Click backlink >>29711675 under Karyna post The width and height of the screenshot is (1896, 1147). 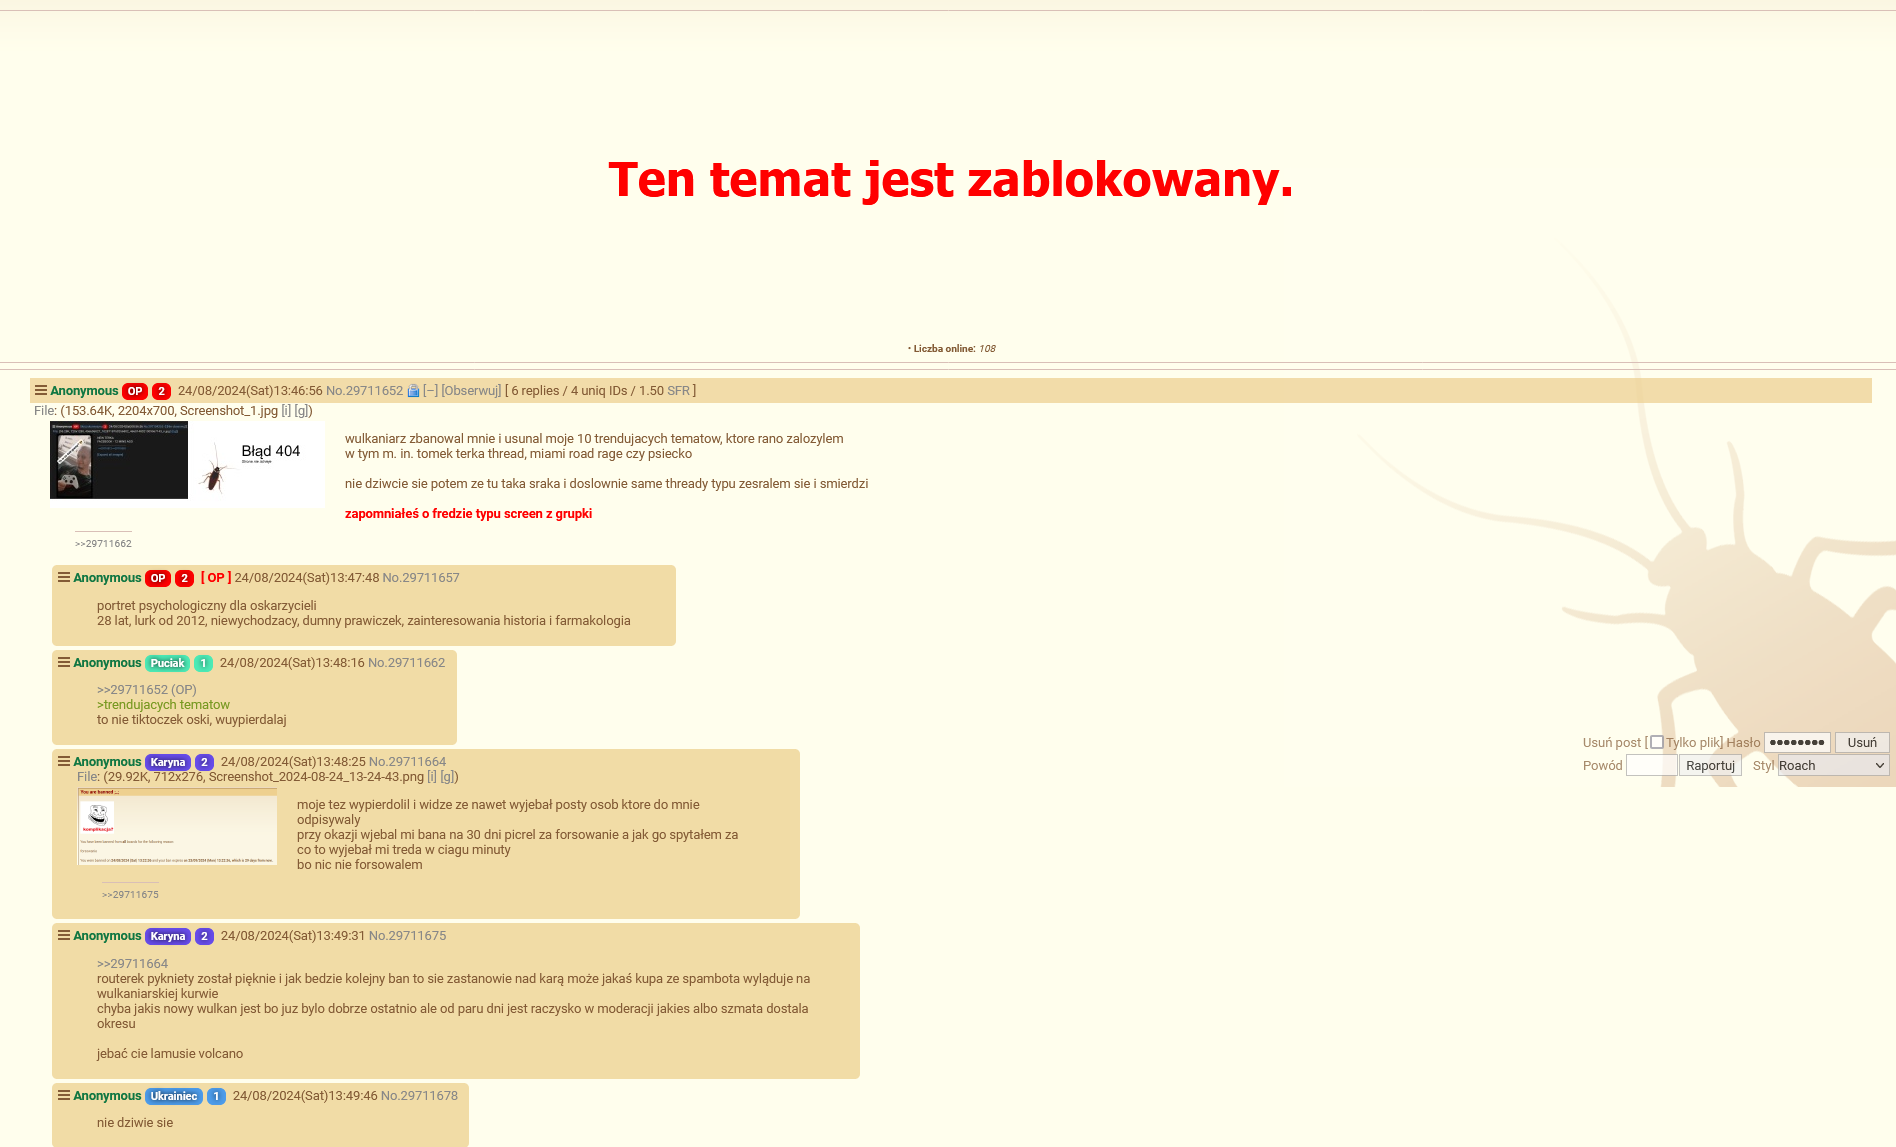[130, 895]
